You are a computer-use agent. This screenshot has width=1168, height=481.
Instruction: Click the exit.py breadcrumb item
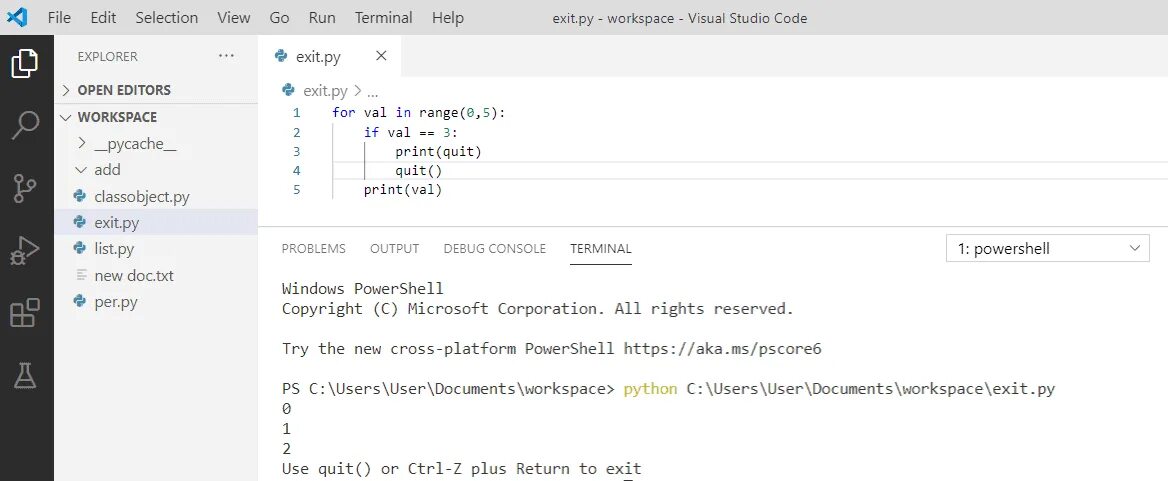click(324, 90)
